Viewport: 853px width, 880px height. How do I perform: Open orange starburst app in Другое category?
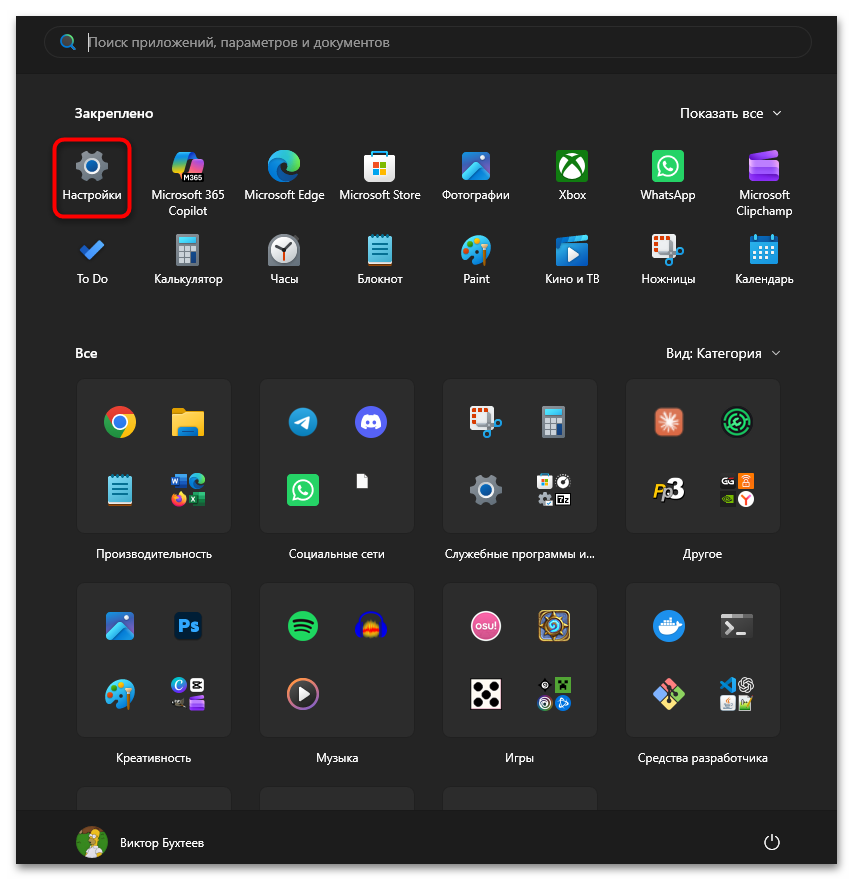coord(669,422)
